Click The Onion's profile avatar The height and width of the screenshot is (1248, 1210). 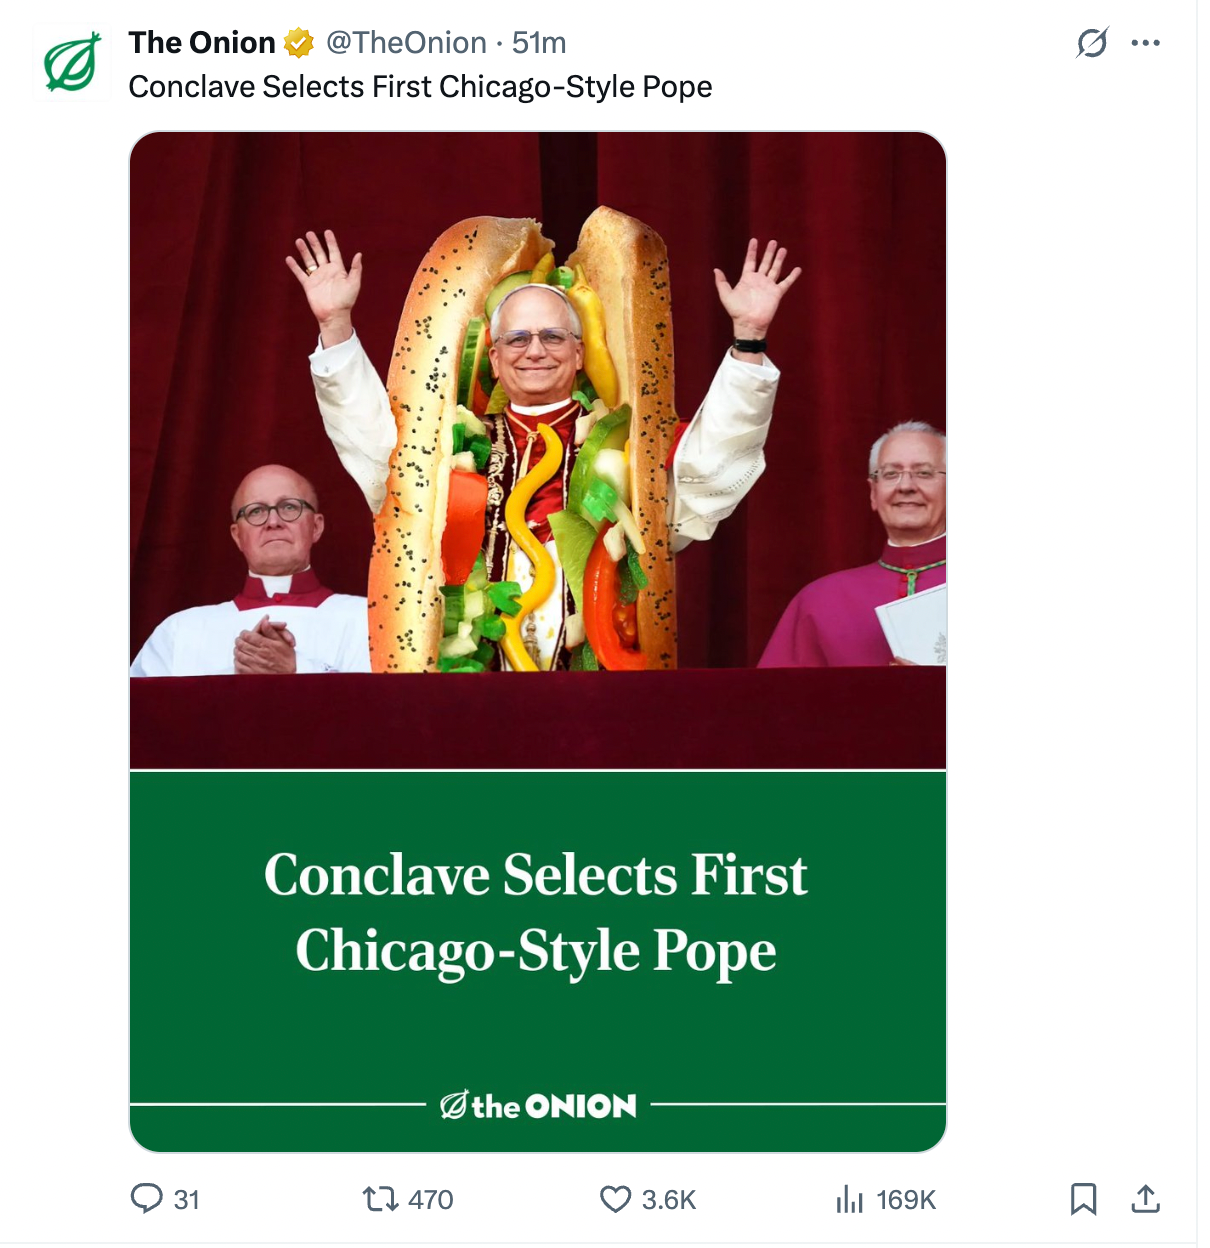[x=72, y=60]
